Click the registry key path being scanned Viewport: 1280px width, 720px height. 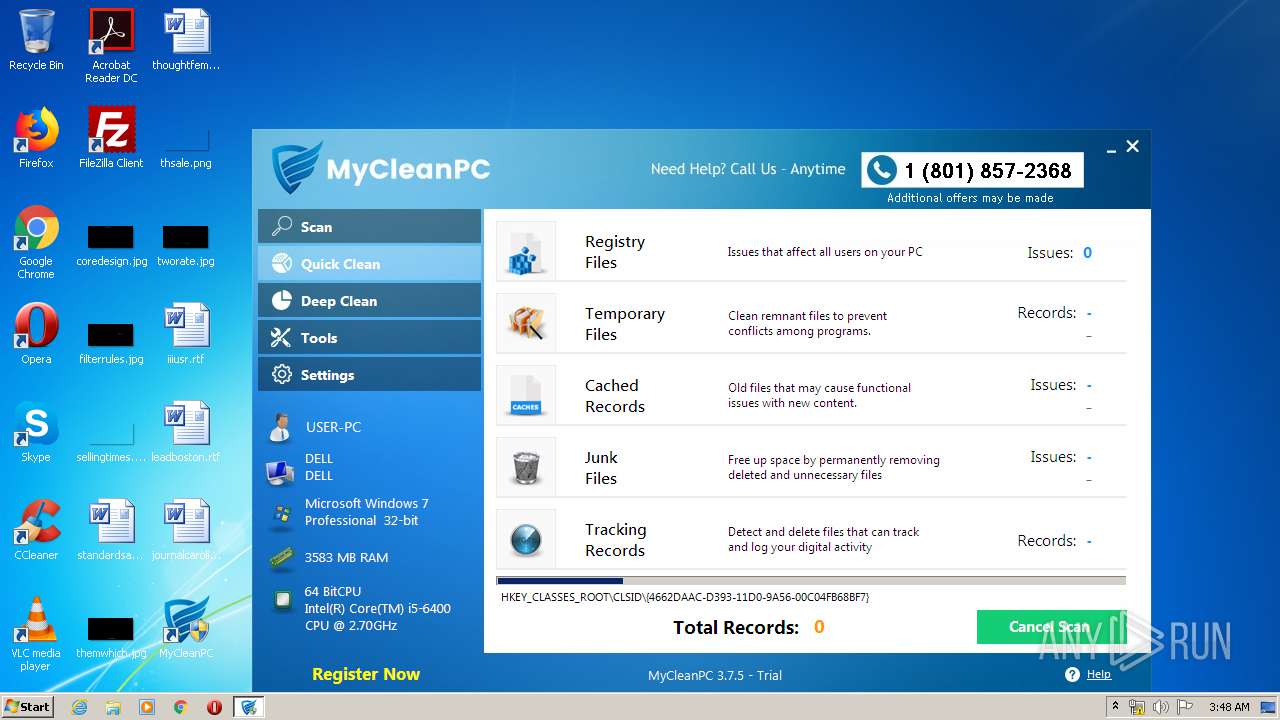coord(685,597)
